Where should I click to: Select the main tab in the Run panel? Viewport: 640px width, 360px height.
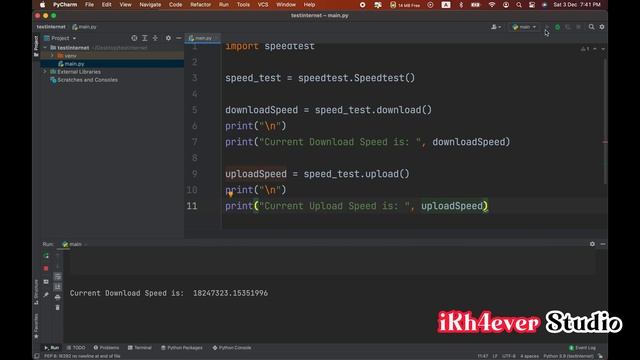coord(73,244)
